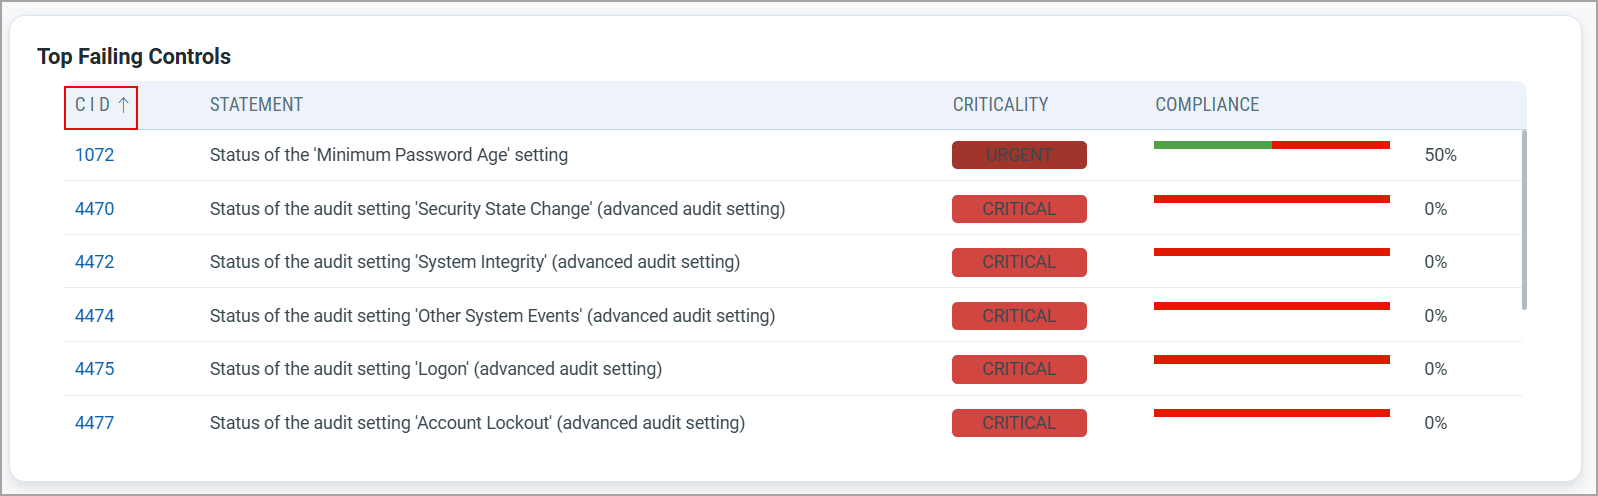The width and height of the screenshot is (1598, 496).
Task: Open control ID 4474 link
Action: pyautogui.click(x=95, y=316)
